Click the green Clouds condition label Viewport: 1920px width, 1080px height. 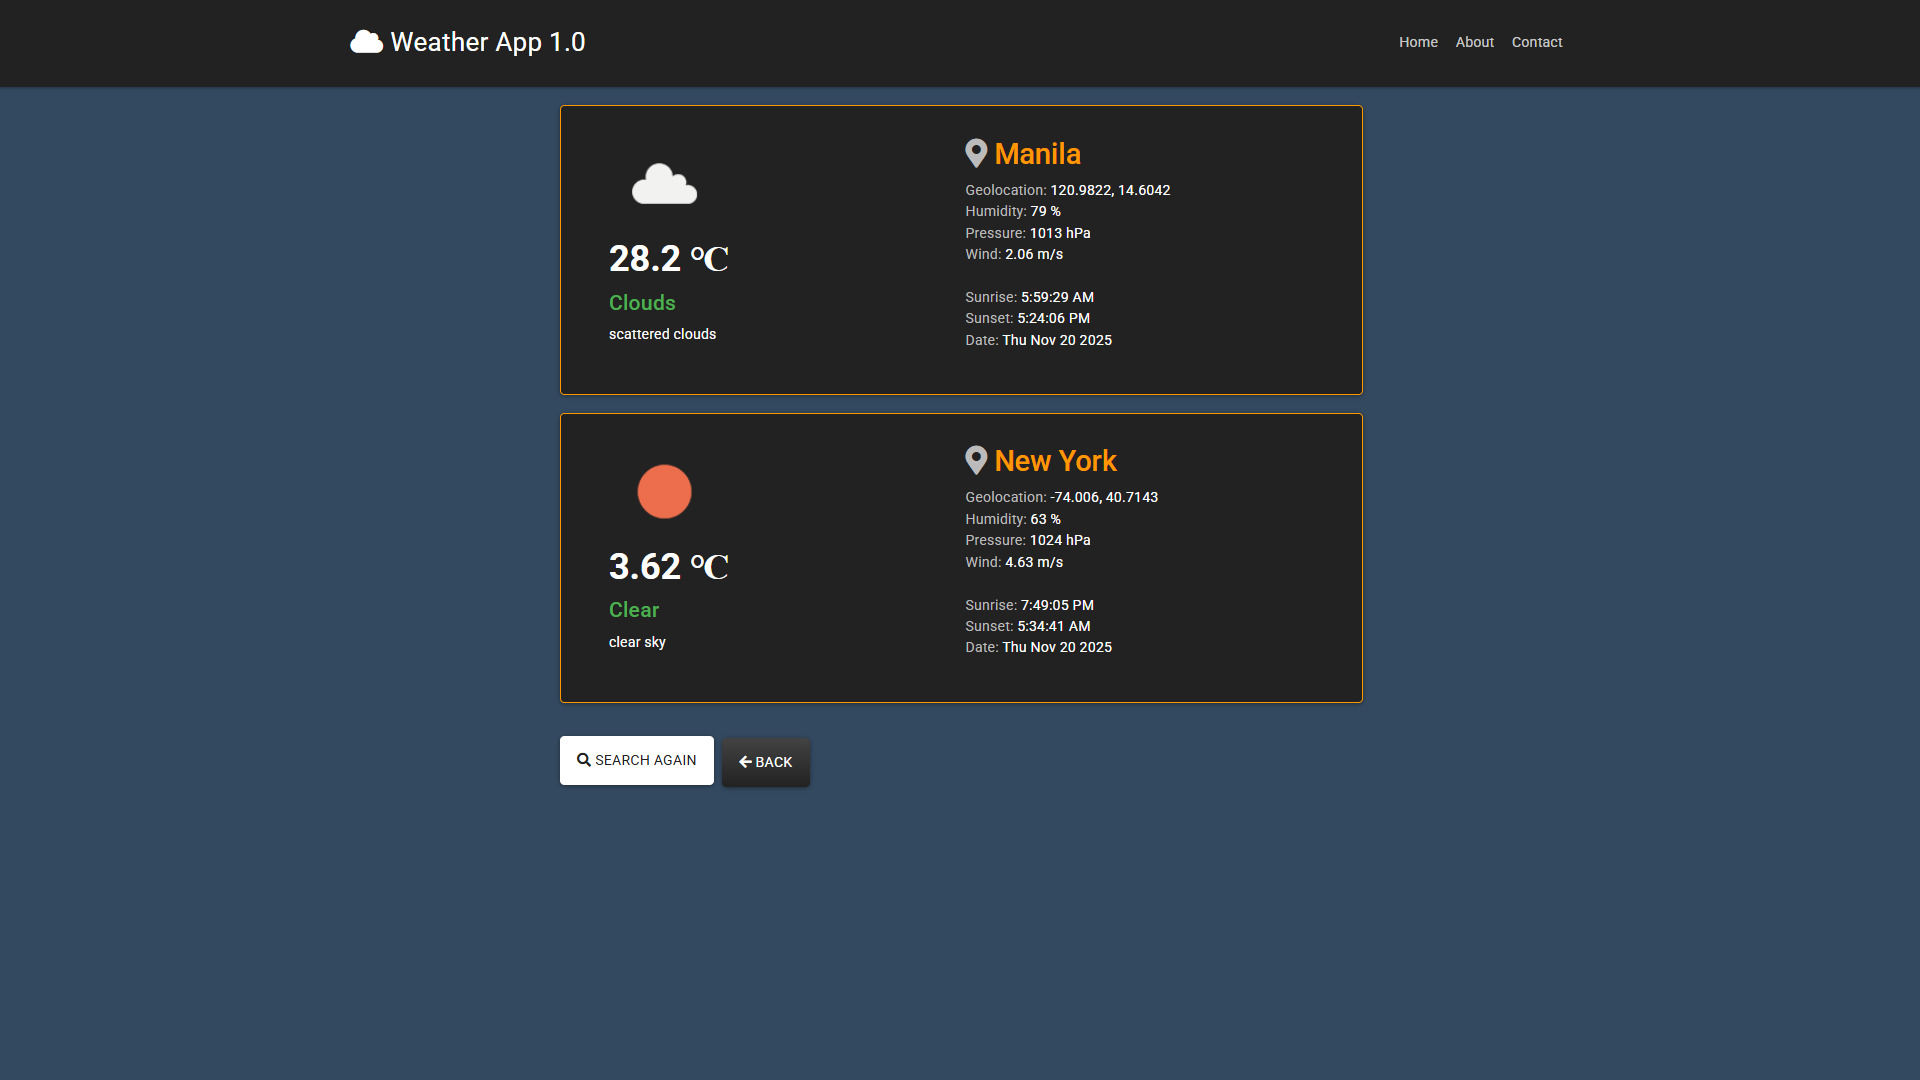642,303
